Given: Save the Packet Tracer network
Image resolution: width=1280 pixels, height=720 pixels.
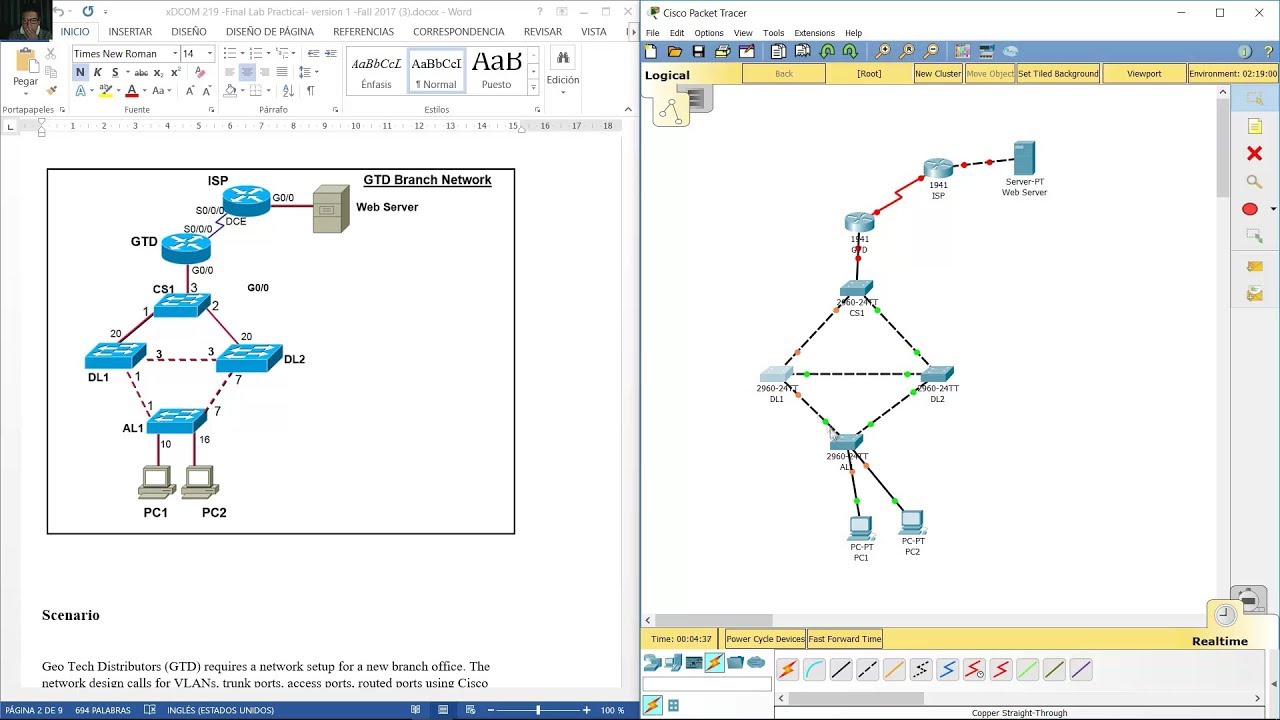Looking at the screenshot, I should click(698, 52).
